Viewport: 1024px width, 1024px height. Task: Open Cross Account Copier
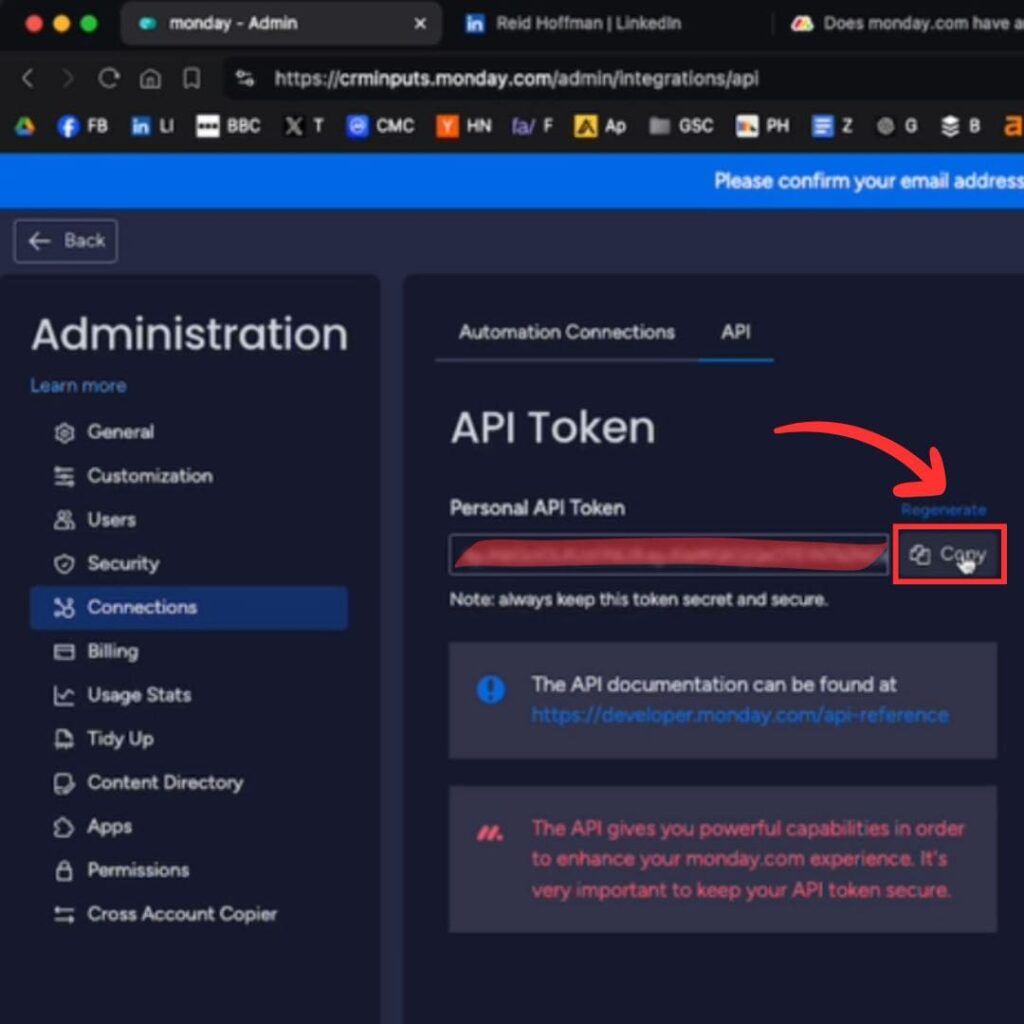coord(165,914)
